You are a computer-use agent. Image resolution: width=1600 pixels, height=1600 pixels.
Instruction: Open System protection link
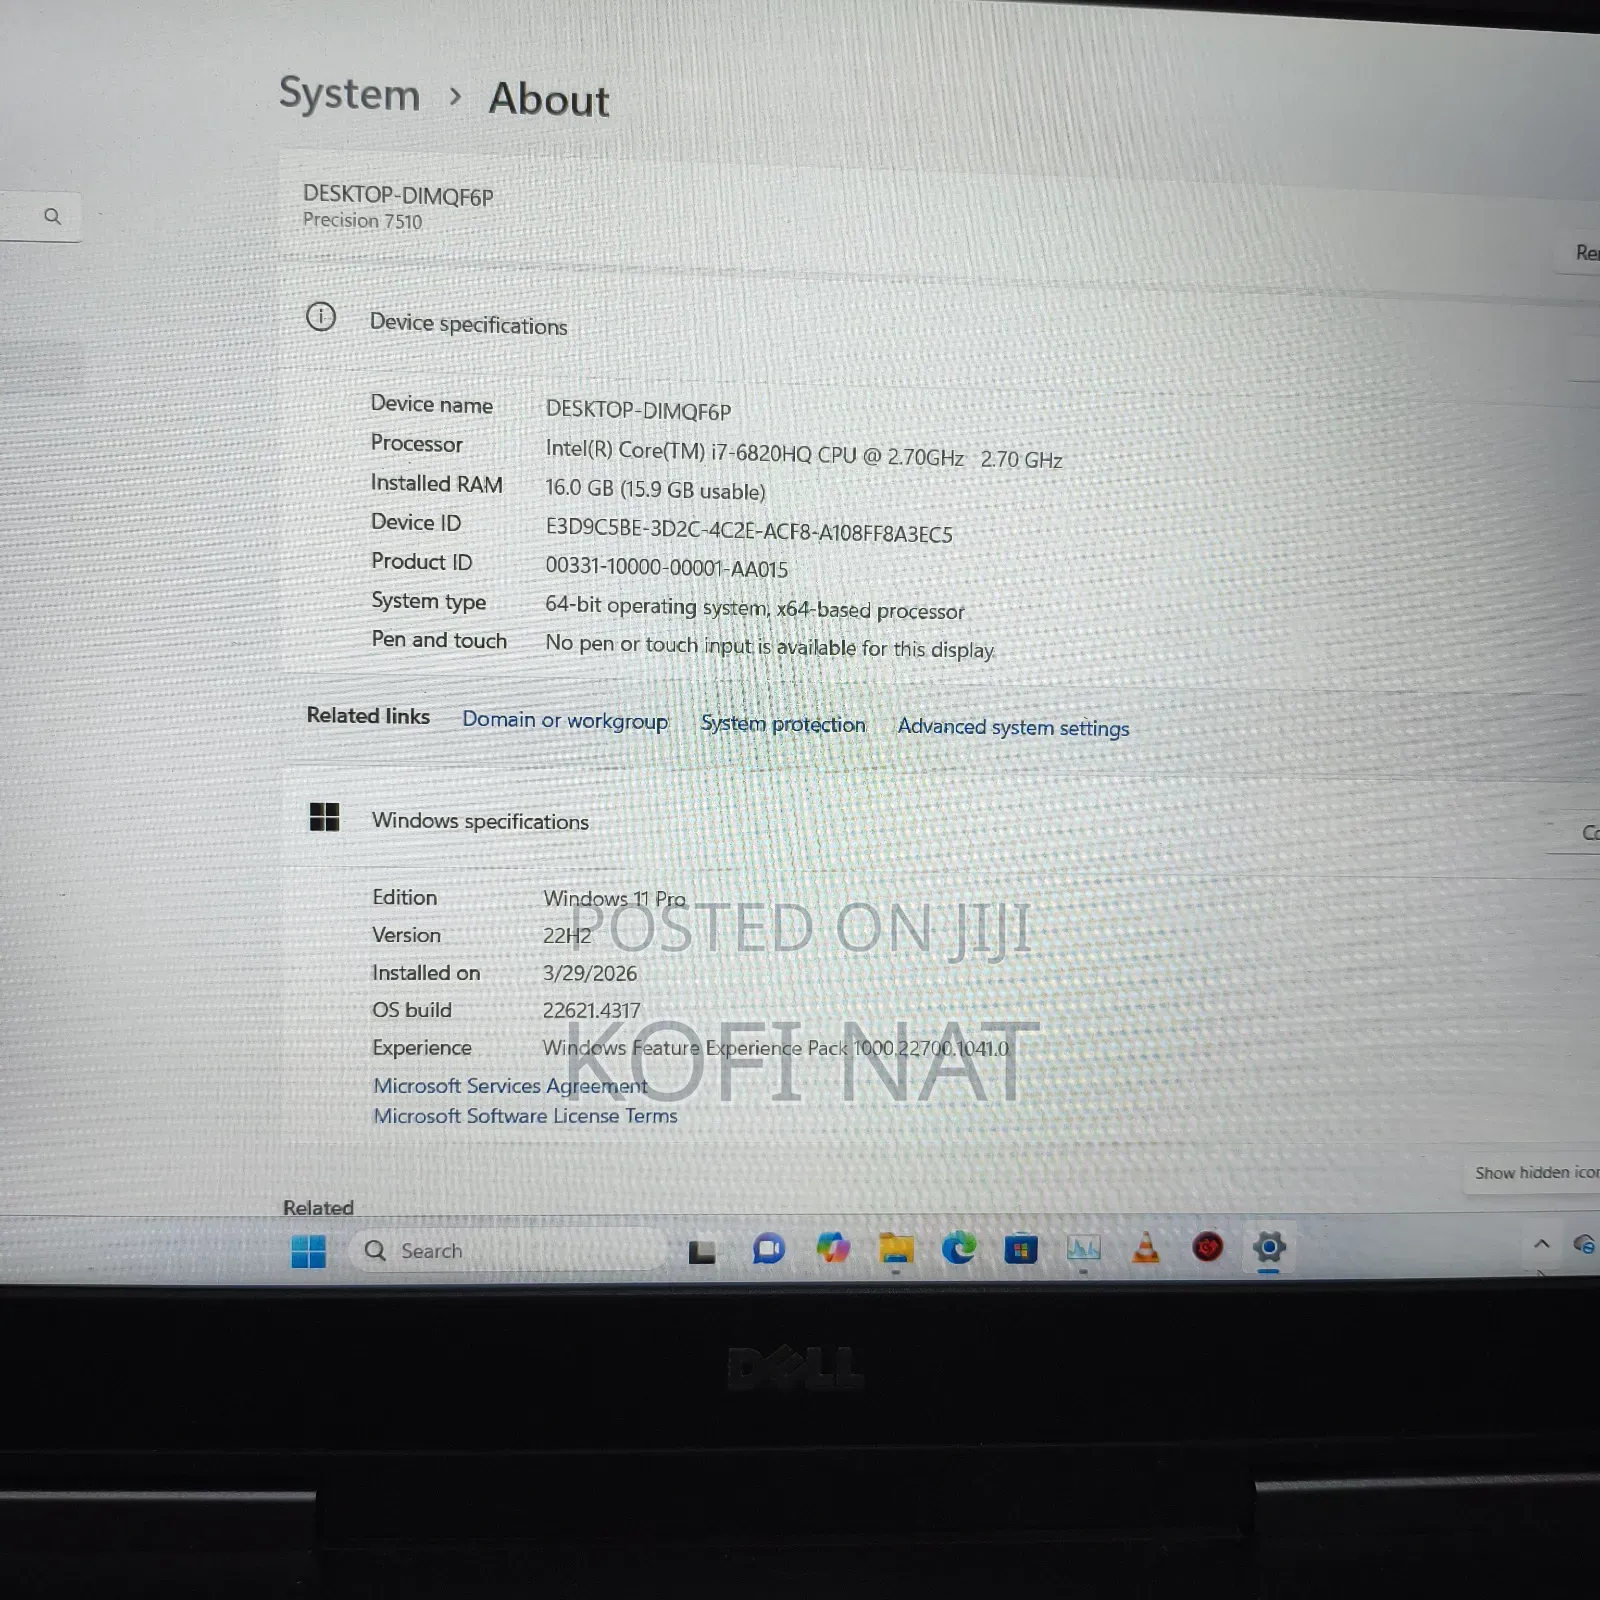[x=783, y=724]
